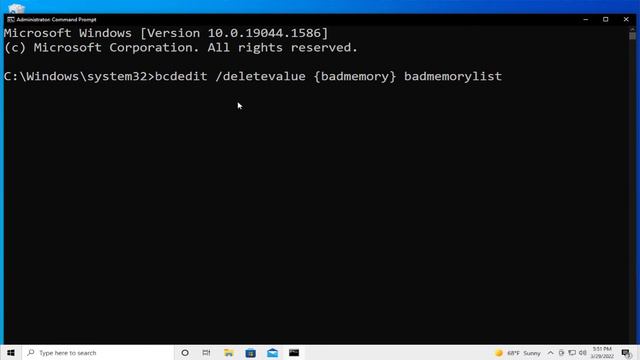Viewport: 640px width, 360px height.
Task: Click the 'bcdedit /deletevalue' command text
Action: click(230, 76)
